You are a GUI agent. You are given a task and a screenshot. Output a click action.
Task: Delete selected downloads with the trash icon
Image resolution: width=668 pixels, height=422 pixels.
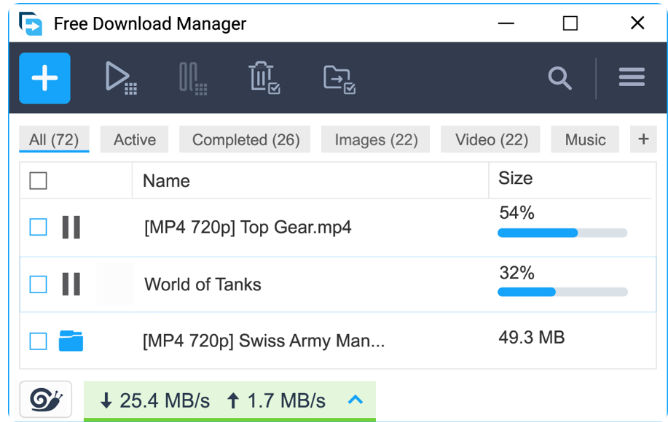263,78
